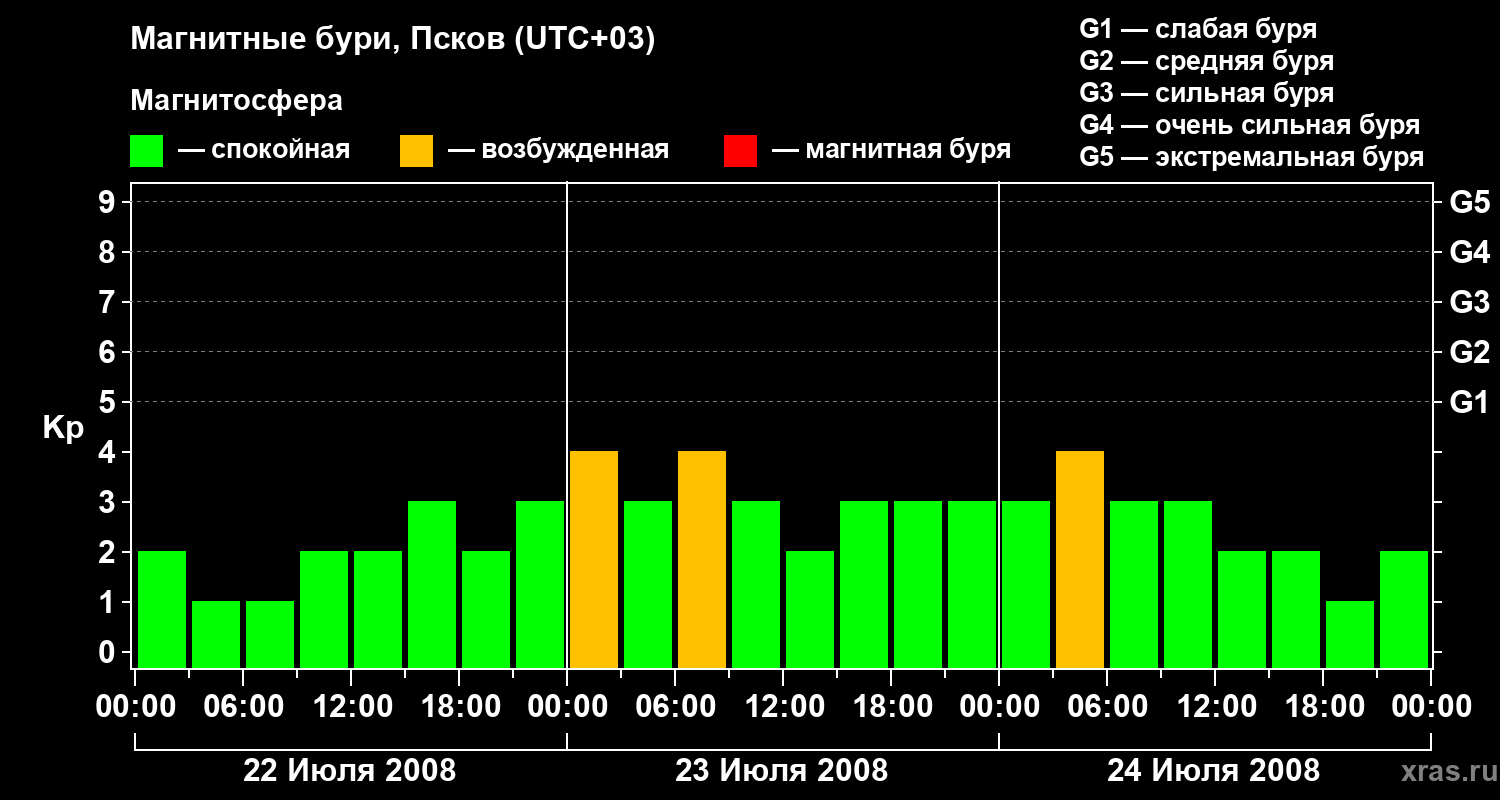Select the chart title 'Магнитные бури, Псков (UTC+03)'
Image resolution: width=1500 pixels, height=800 pixels.
coord(393,40)
